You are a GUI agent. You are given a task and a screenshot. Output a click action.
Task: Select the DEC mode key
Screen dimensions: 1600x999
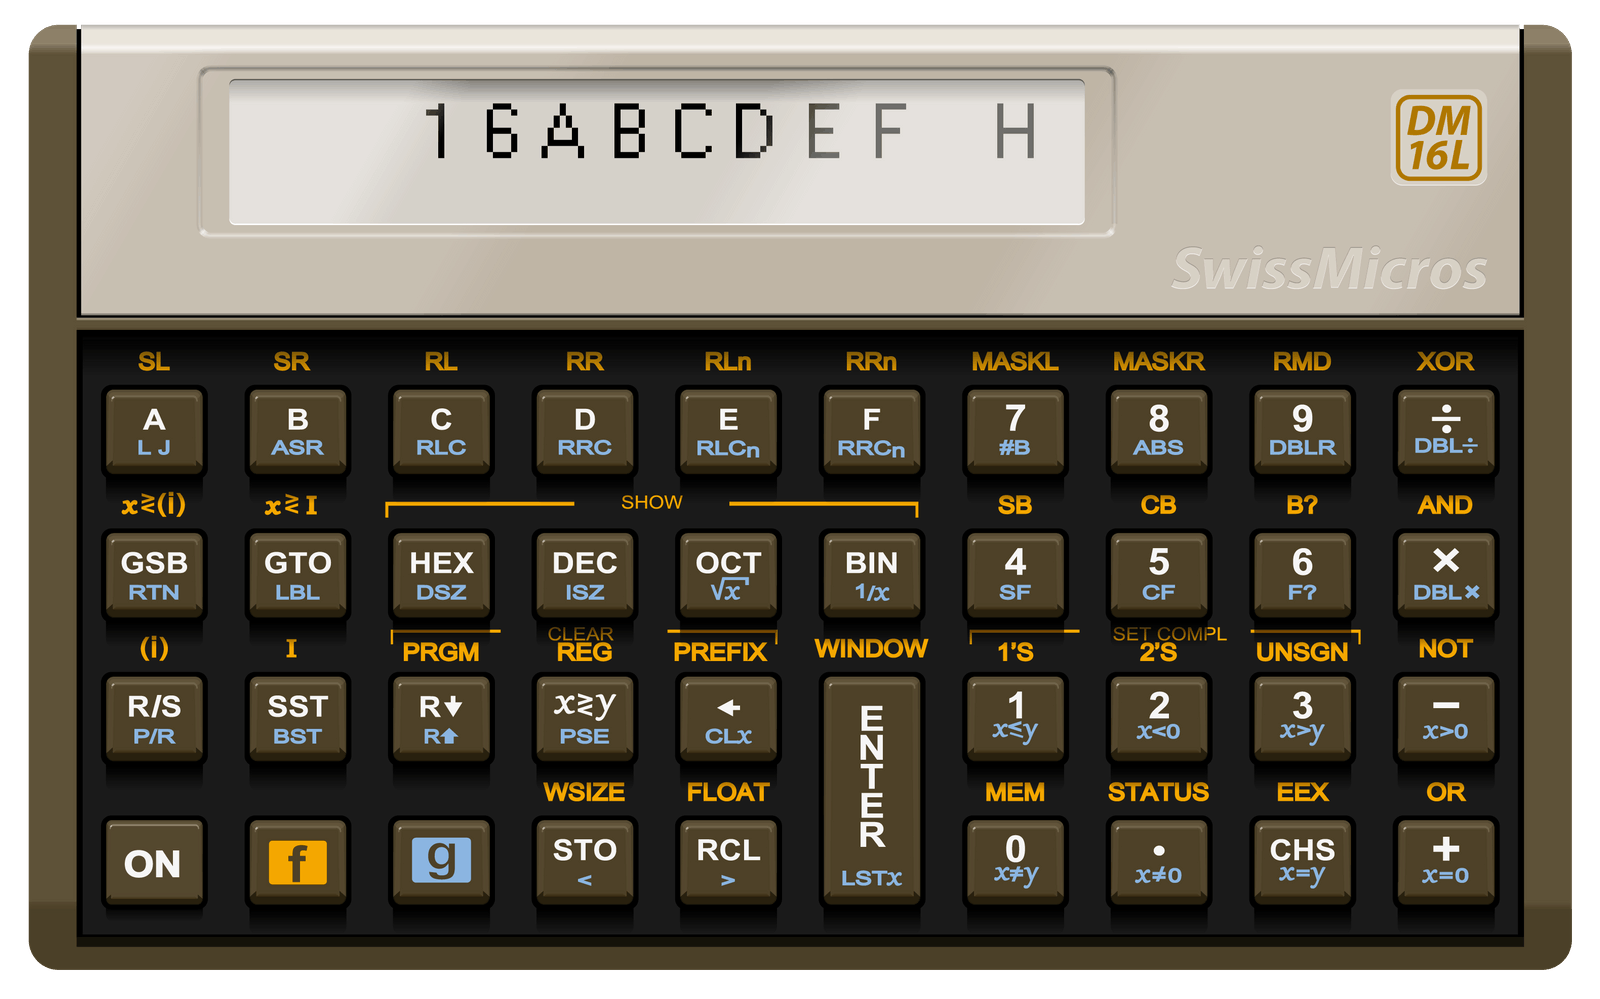(584, 575)
